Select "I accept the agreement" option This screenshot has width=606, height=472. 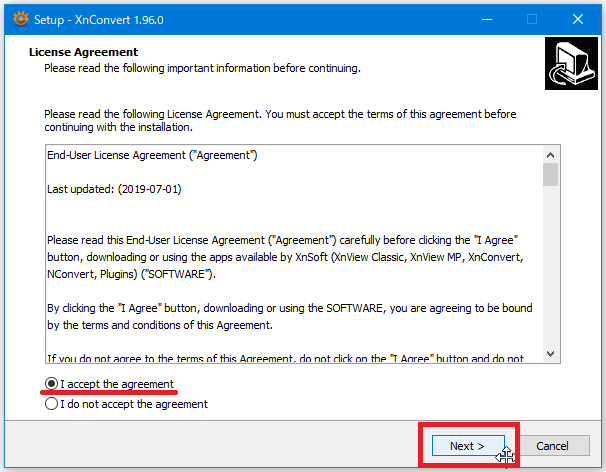[52, 384]
